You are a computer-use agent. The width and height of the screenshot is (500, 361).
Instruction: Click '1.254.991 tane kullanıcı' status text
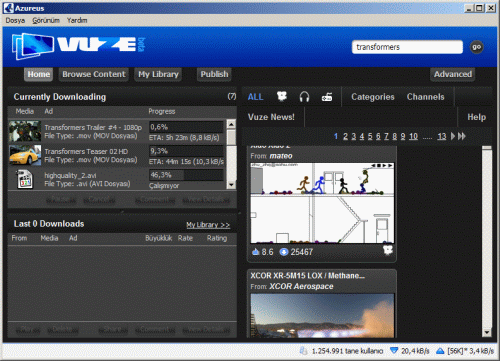click(x=347, y=351)
